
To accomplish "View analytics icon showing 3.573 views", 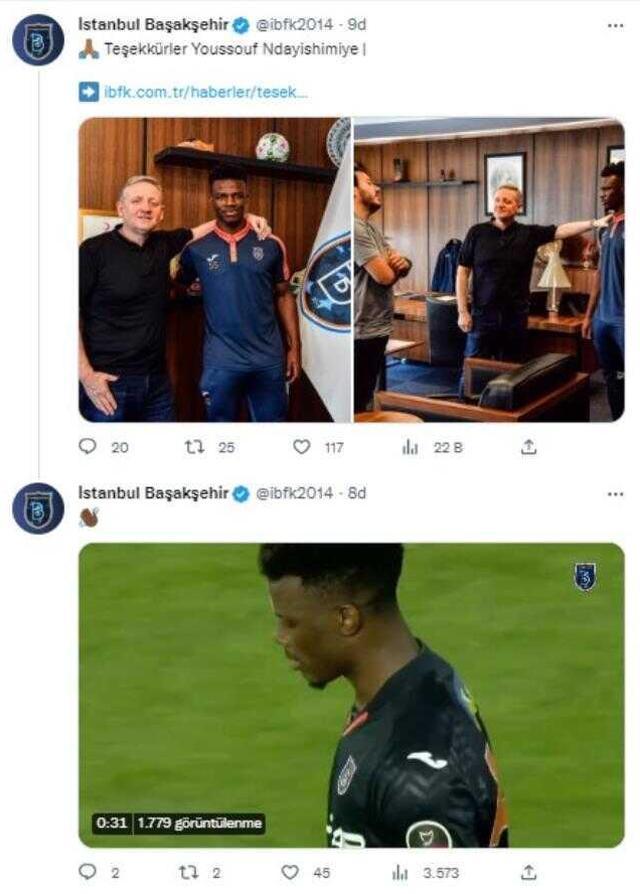I will click(x=400, y=872).
